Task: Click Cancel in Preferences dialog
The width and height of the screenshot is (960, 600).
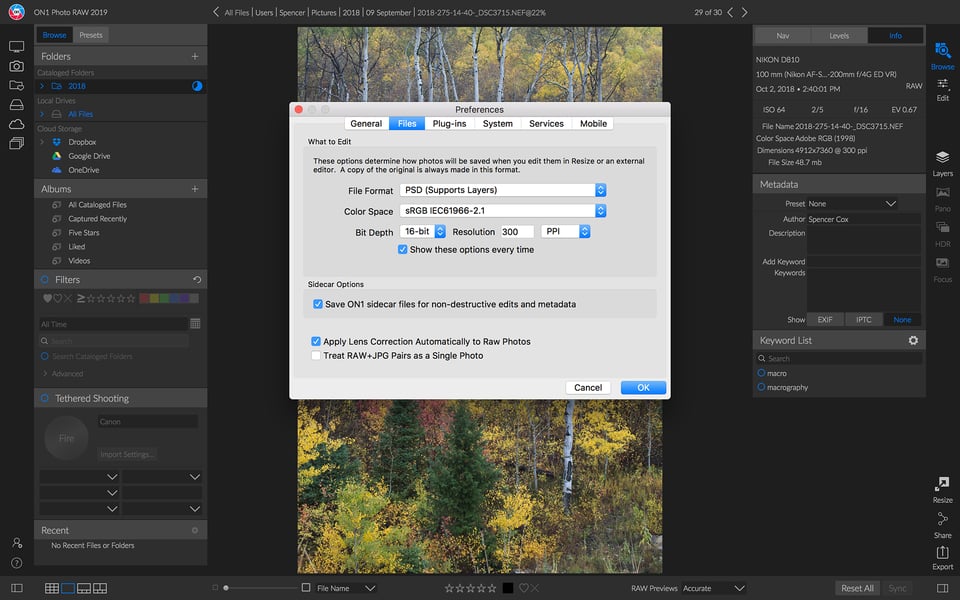Action: (588, 388)
